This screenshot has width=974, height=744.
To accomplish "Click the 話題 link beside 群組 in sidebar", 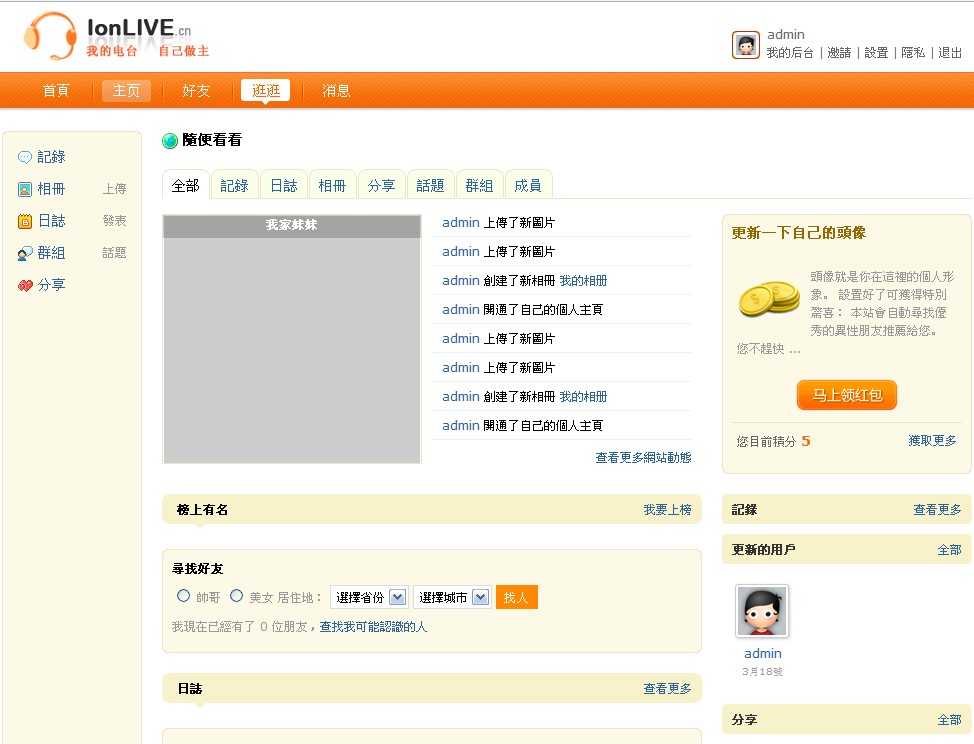I will (114, 253).
